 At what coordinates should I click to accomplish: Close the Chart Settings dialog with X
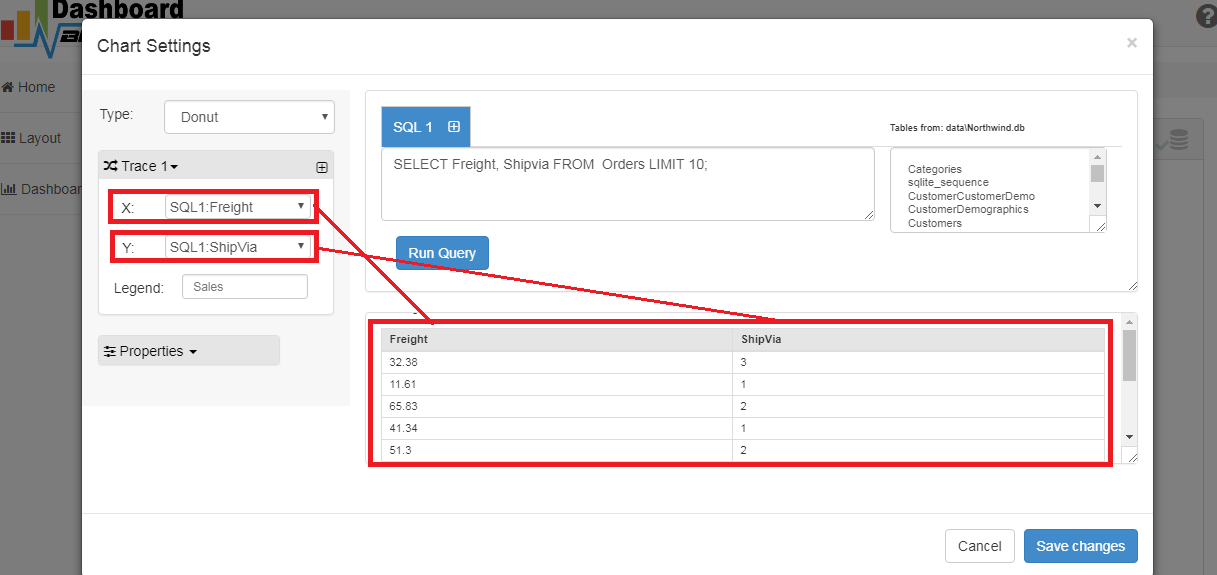pyautogui.click(x=1131, y=43)
